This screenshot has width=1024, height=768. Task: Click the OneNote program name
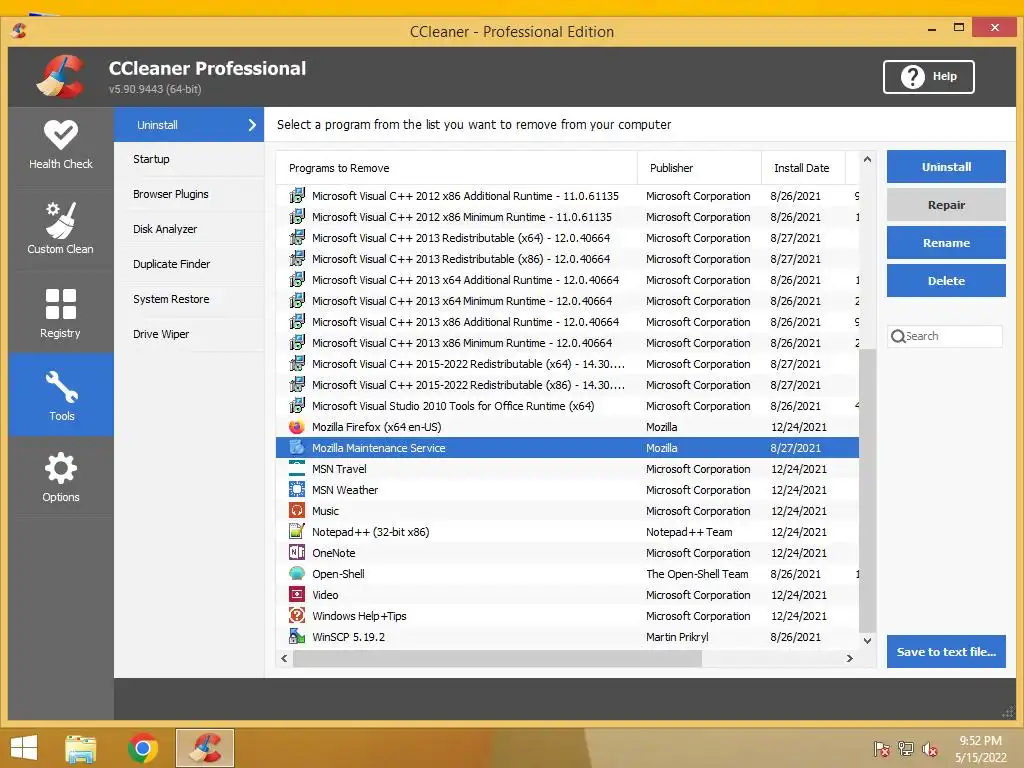(334, 553)
